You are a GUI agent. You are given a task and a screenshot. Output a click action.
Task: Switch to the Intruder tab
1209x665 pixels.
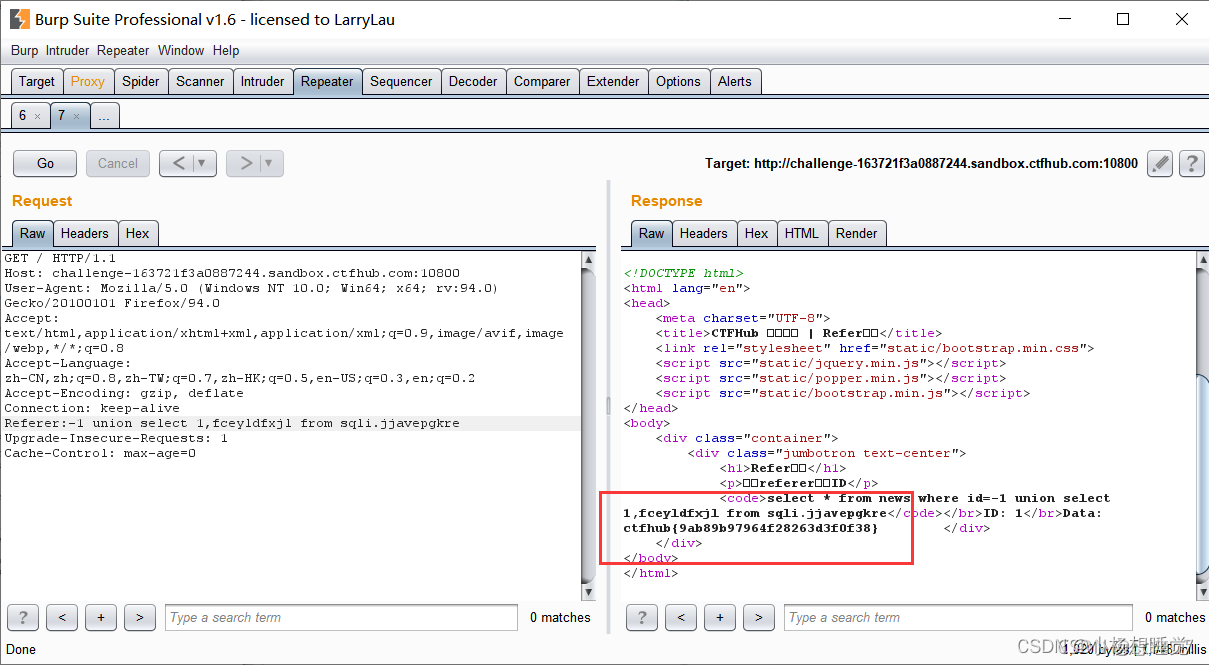coord(263,82)
